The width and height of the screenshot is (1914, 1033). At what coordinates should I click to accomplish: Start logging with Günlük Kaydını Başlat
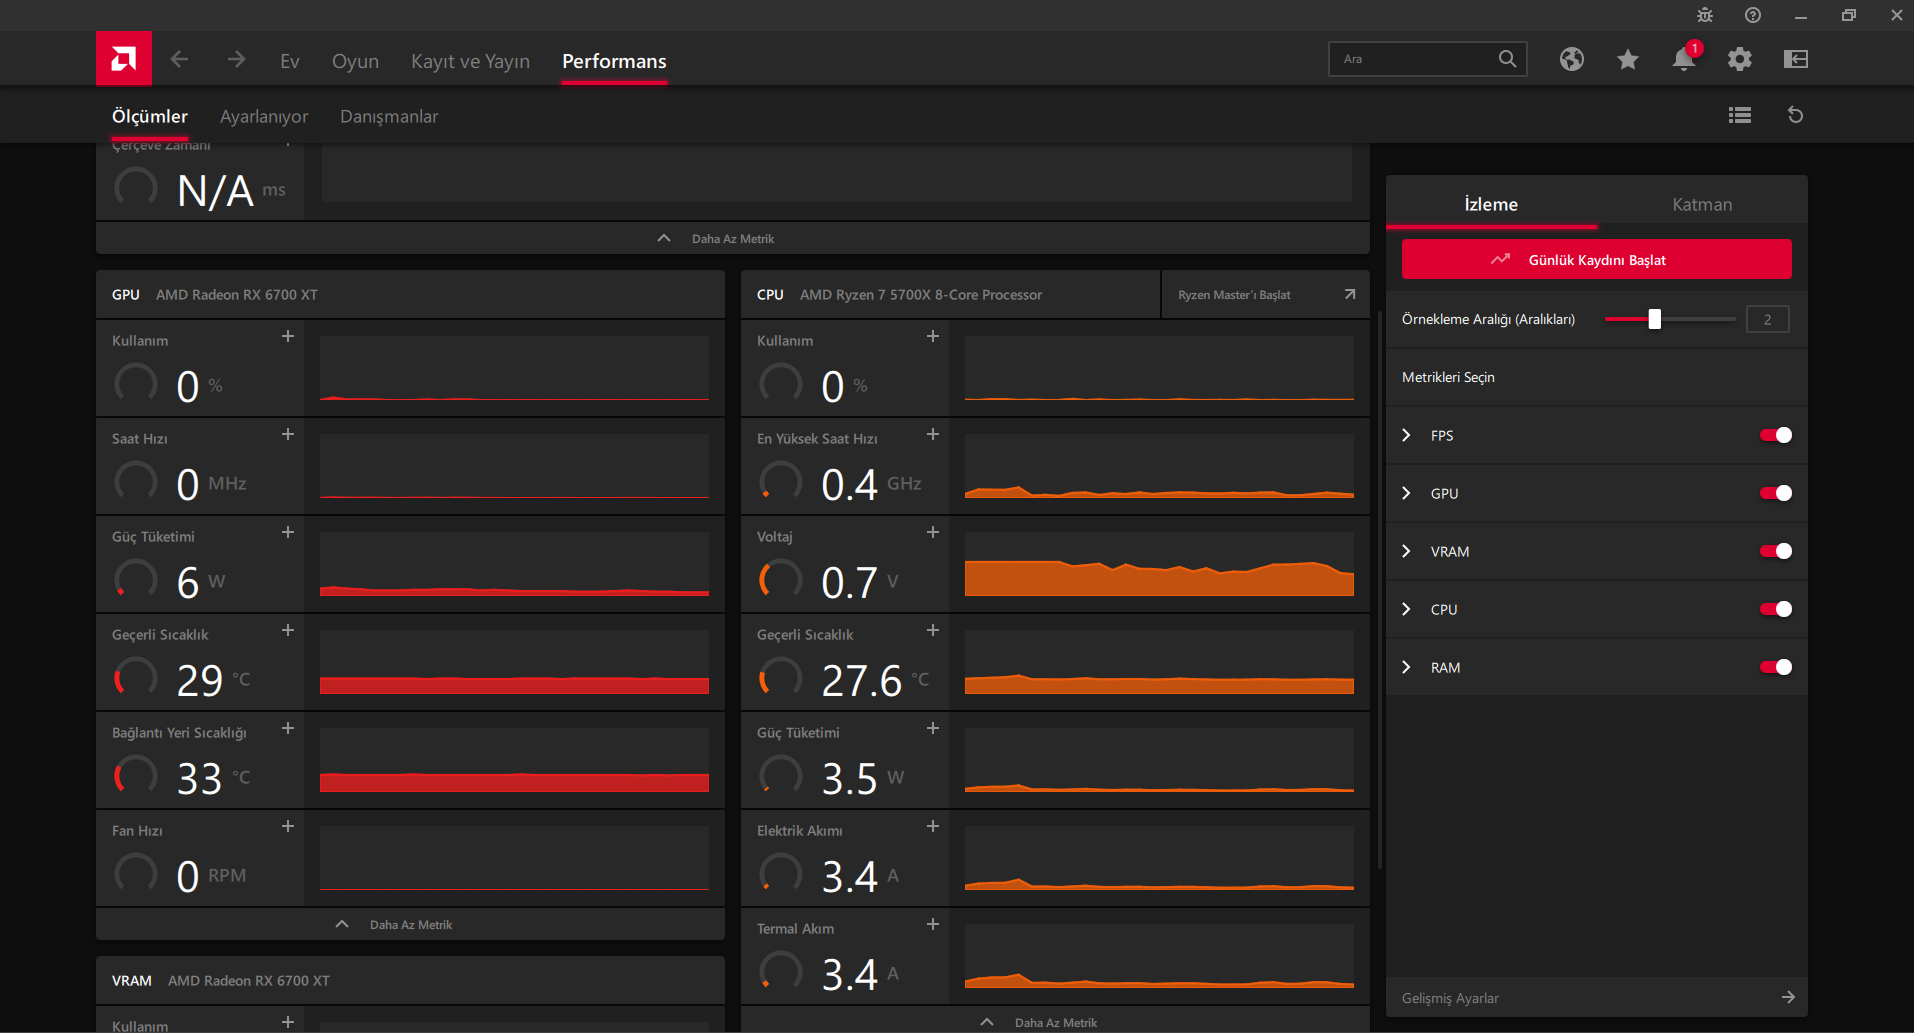coord(1596,260)
